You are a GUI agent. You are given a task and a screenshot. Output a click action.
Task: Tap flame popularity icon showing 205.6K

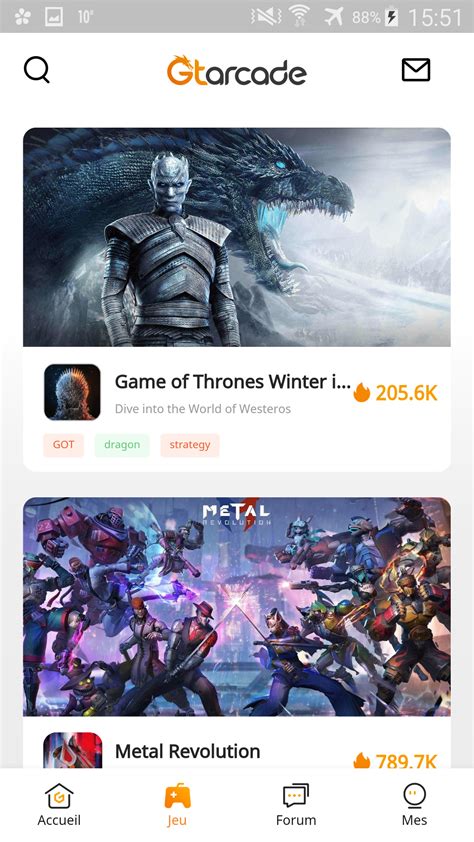[x=362, y=393]
